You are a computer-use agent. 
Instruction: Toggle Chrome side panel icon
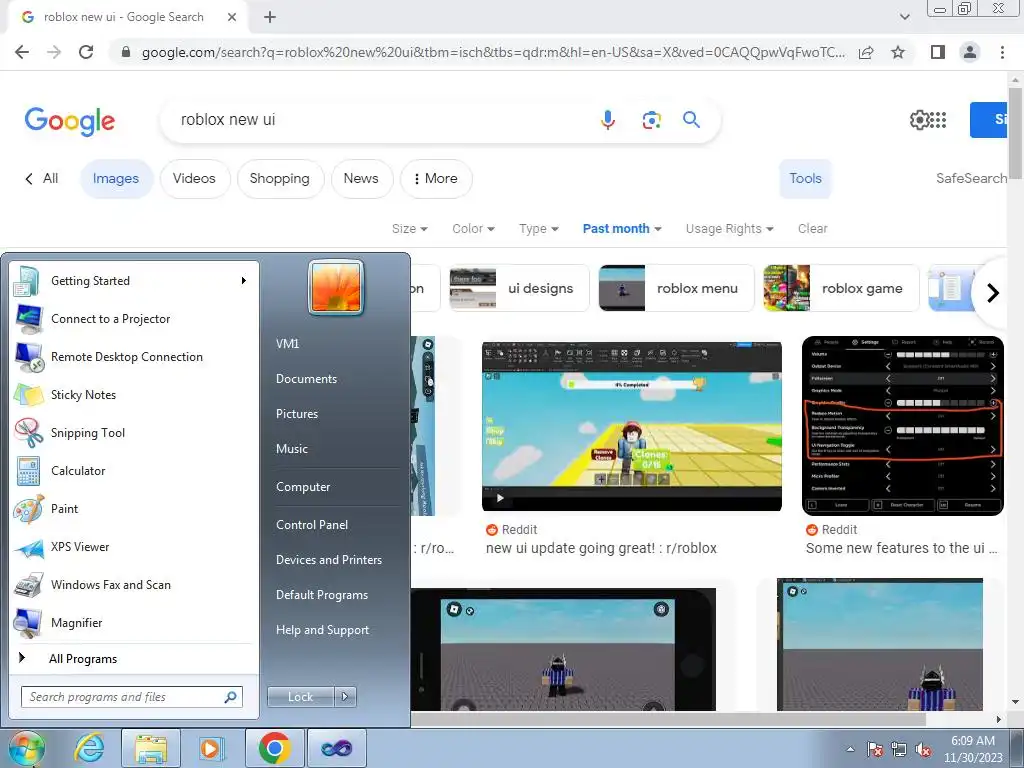[x=938, y=52]
